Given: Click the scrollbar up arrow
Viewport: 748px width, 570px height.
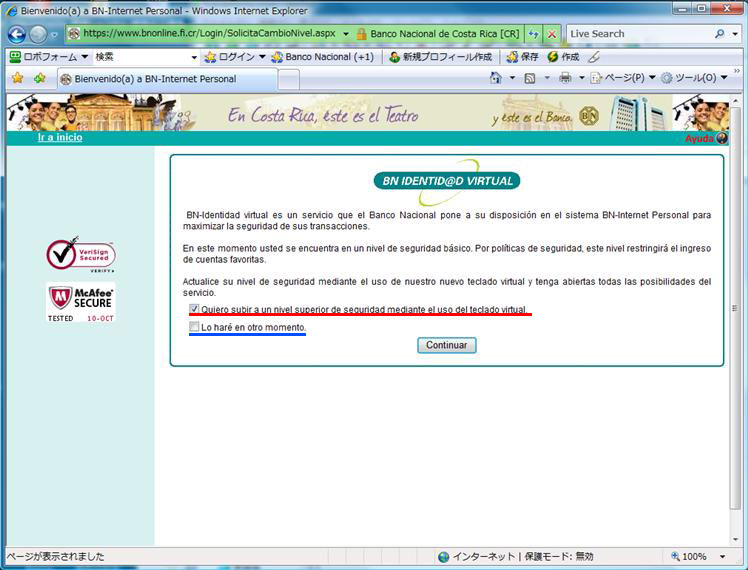Looking at the screenshot, I should 735,101.
